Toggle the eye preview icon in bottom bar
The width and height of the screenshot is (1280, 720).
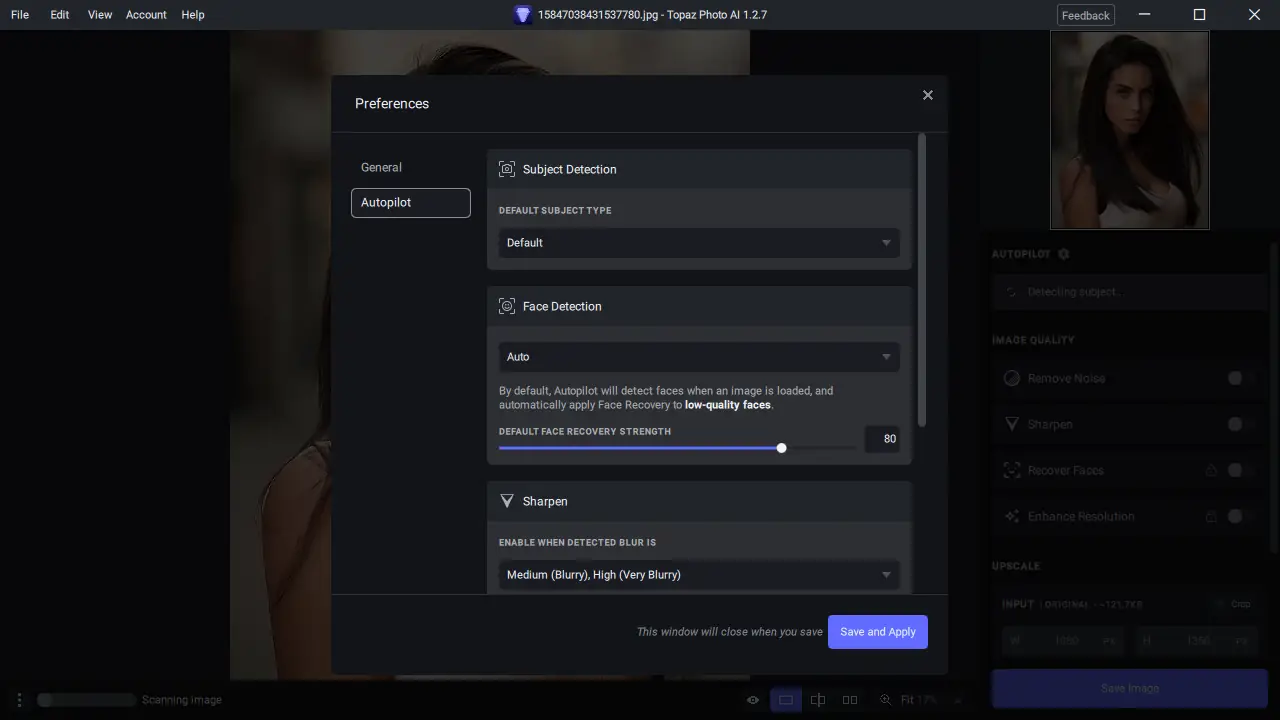(753, 700)
